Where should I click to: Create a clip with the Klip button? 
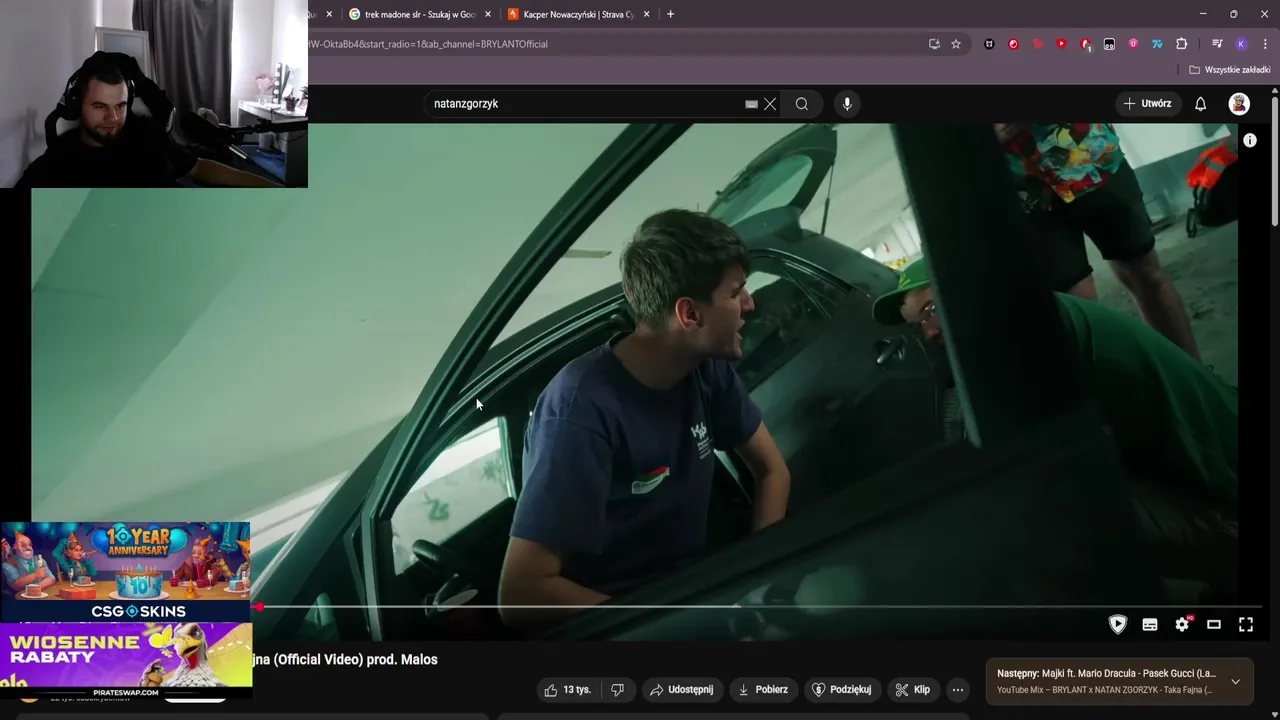click(913, 690)
